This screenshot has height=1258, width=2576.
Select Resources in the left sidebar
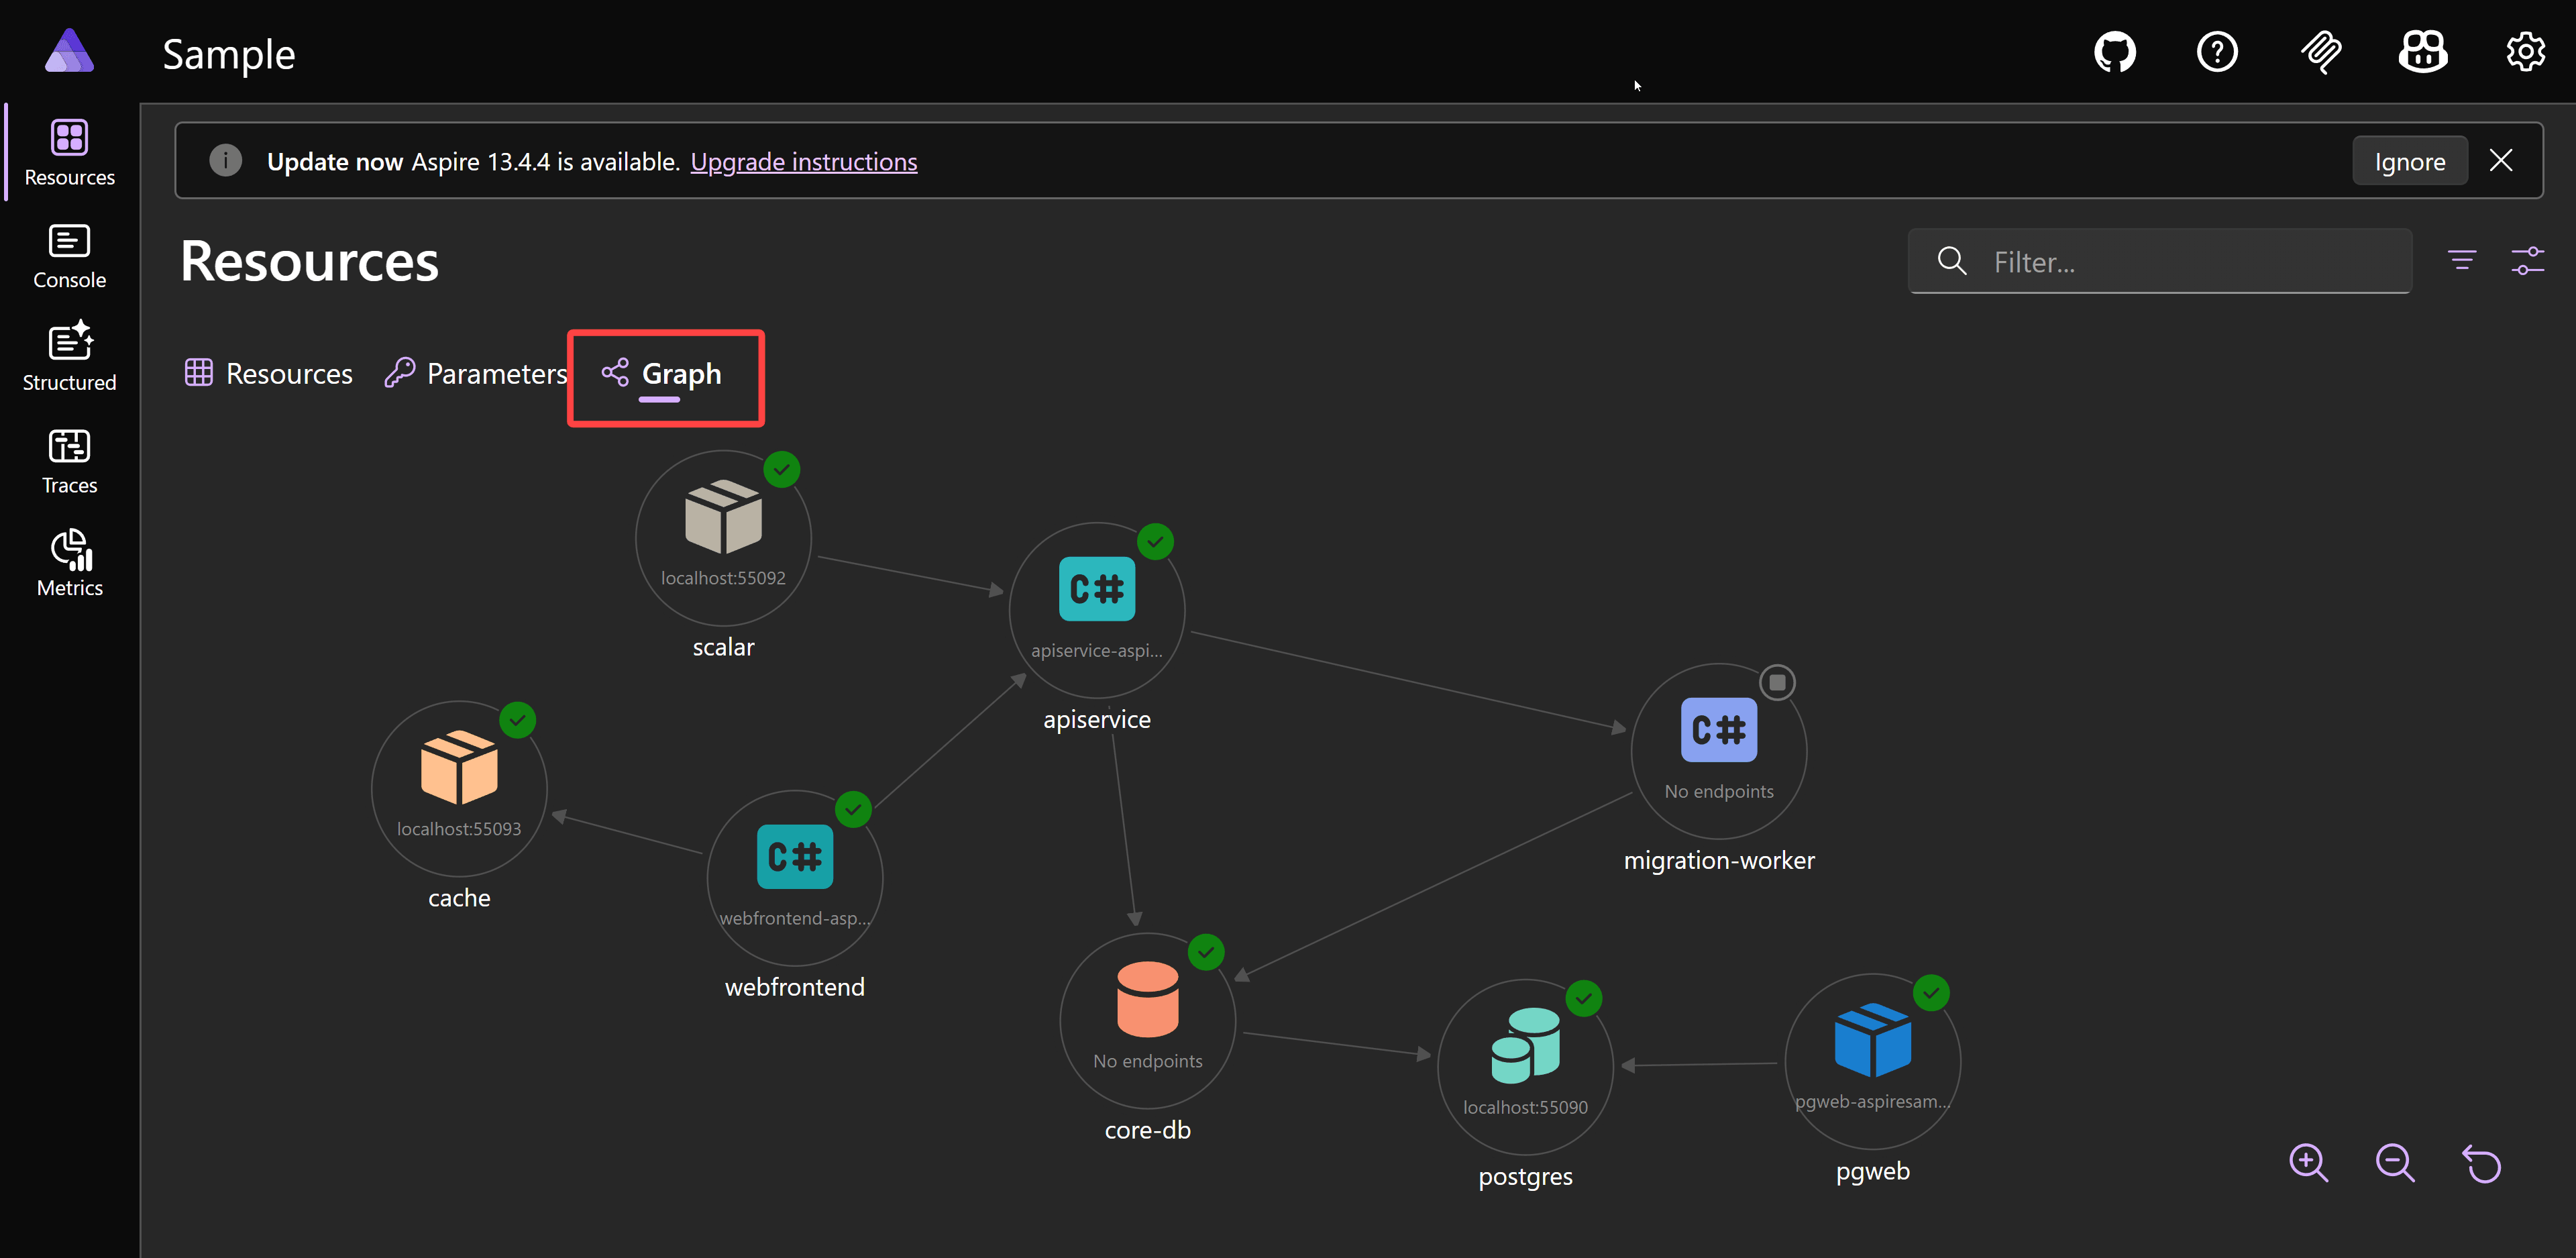coord(70,154)
